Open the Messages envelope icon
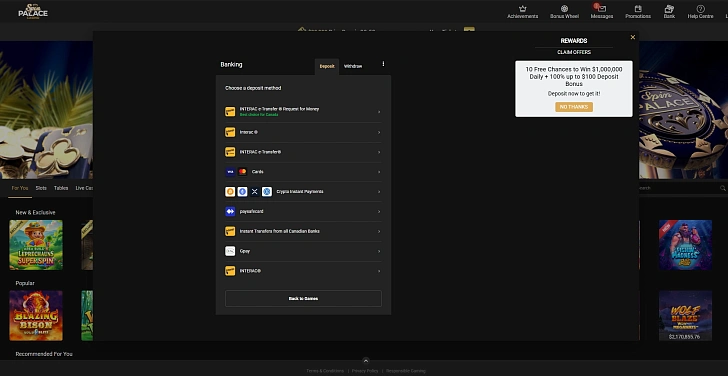 (x=602, y=9)
